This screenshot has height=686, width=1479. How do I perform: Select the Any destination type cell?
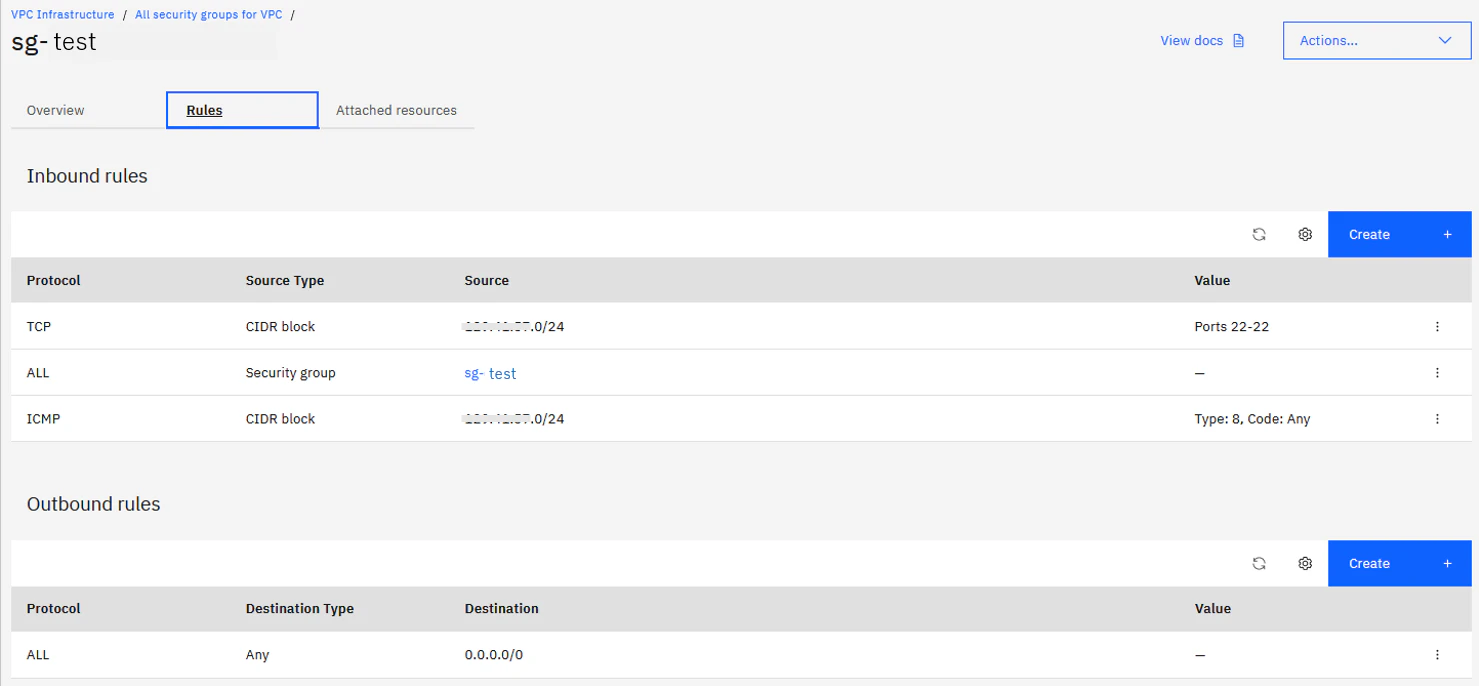[x=258, y=655]
